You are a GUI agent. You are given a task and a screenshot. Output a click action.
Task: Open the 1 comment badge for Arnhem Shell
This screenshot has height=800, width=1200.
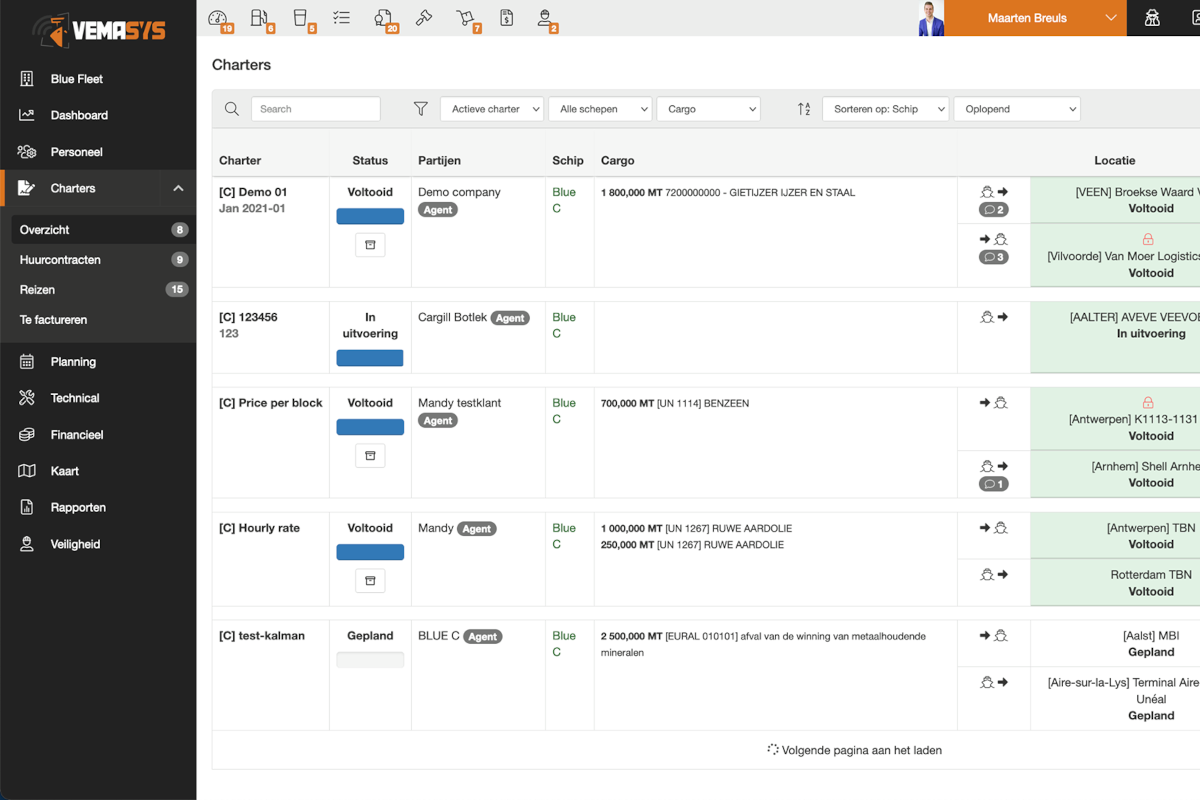pos(993,484)
